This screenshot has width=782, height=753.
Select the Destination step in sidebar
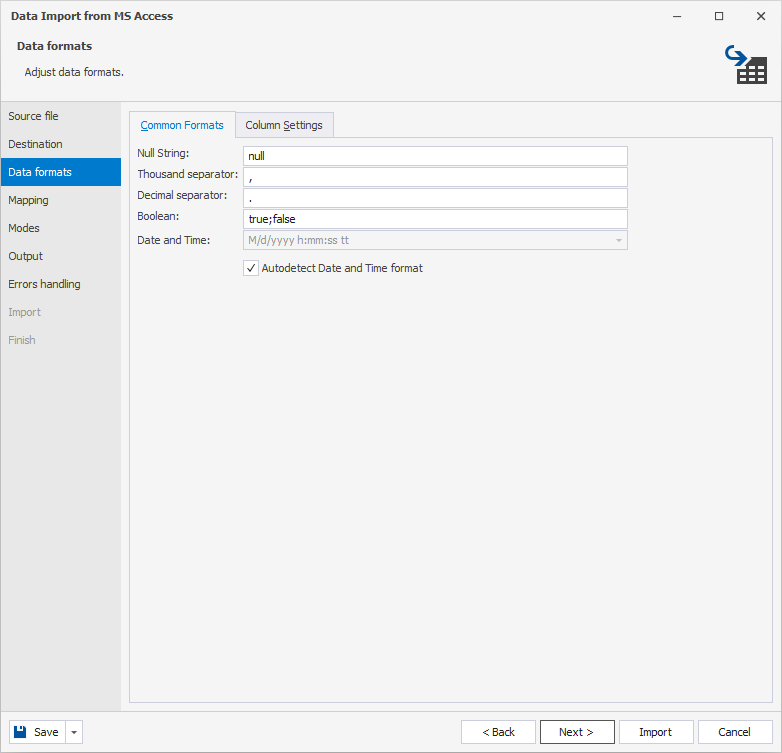click(35, 144)
